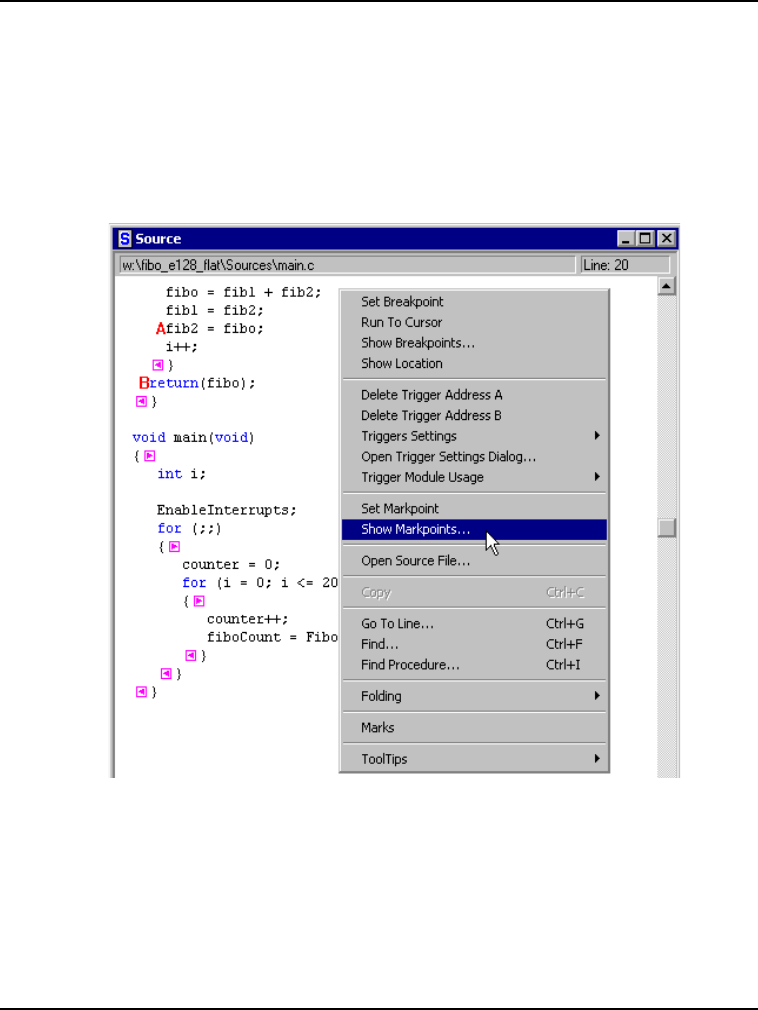The image size is (758, 1010).
Task: Minimize the Source window
Action: coord(626,239)
